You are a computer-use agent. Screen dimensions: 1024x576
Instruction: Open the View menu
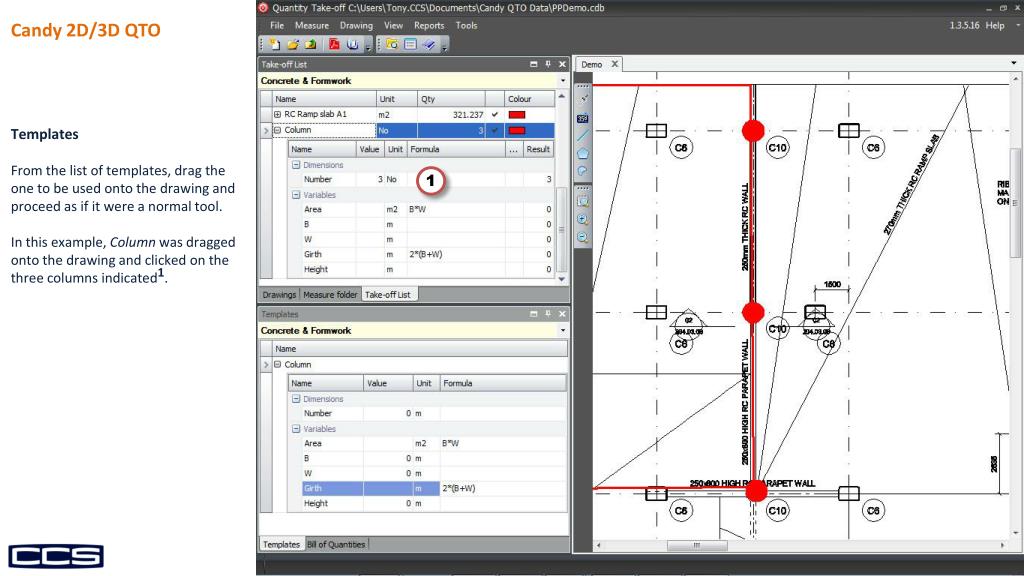point(393,25)
